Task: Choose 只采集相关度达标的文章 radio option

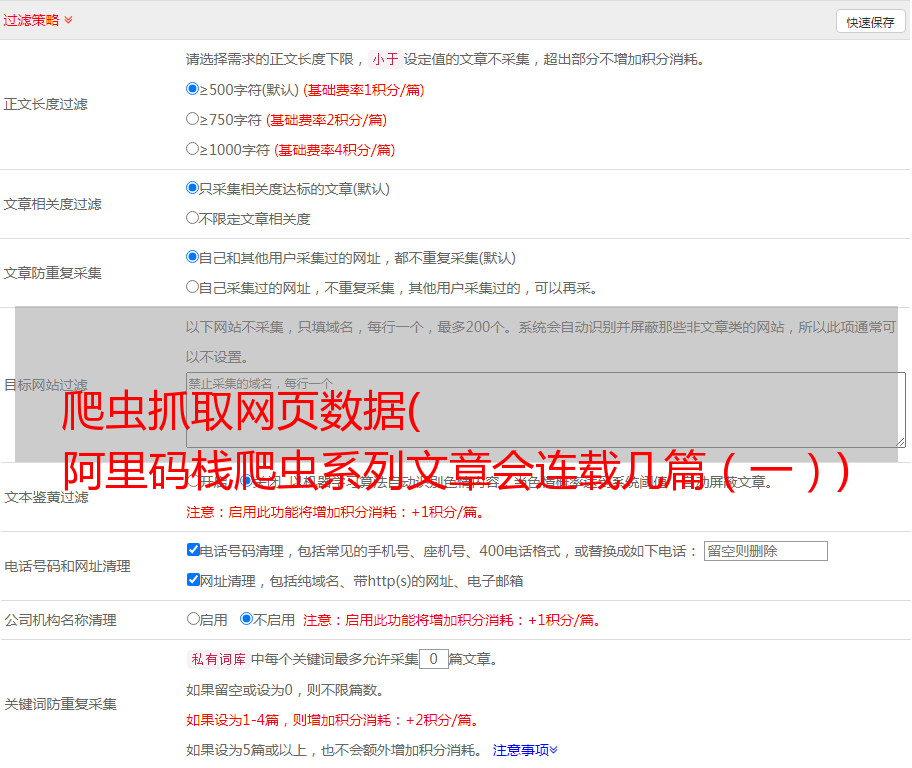Action: [193, 188]
